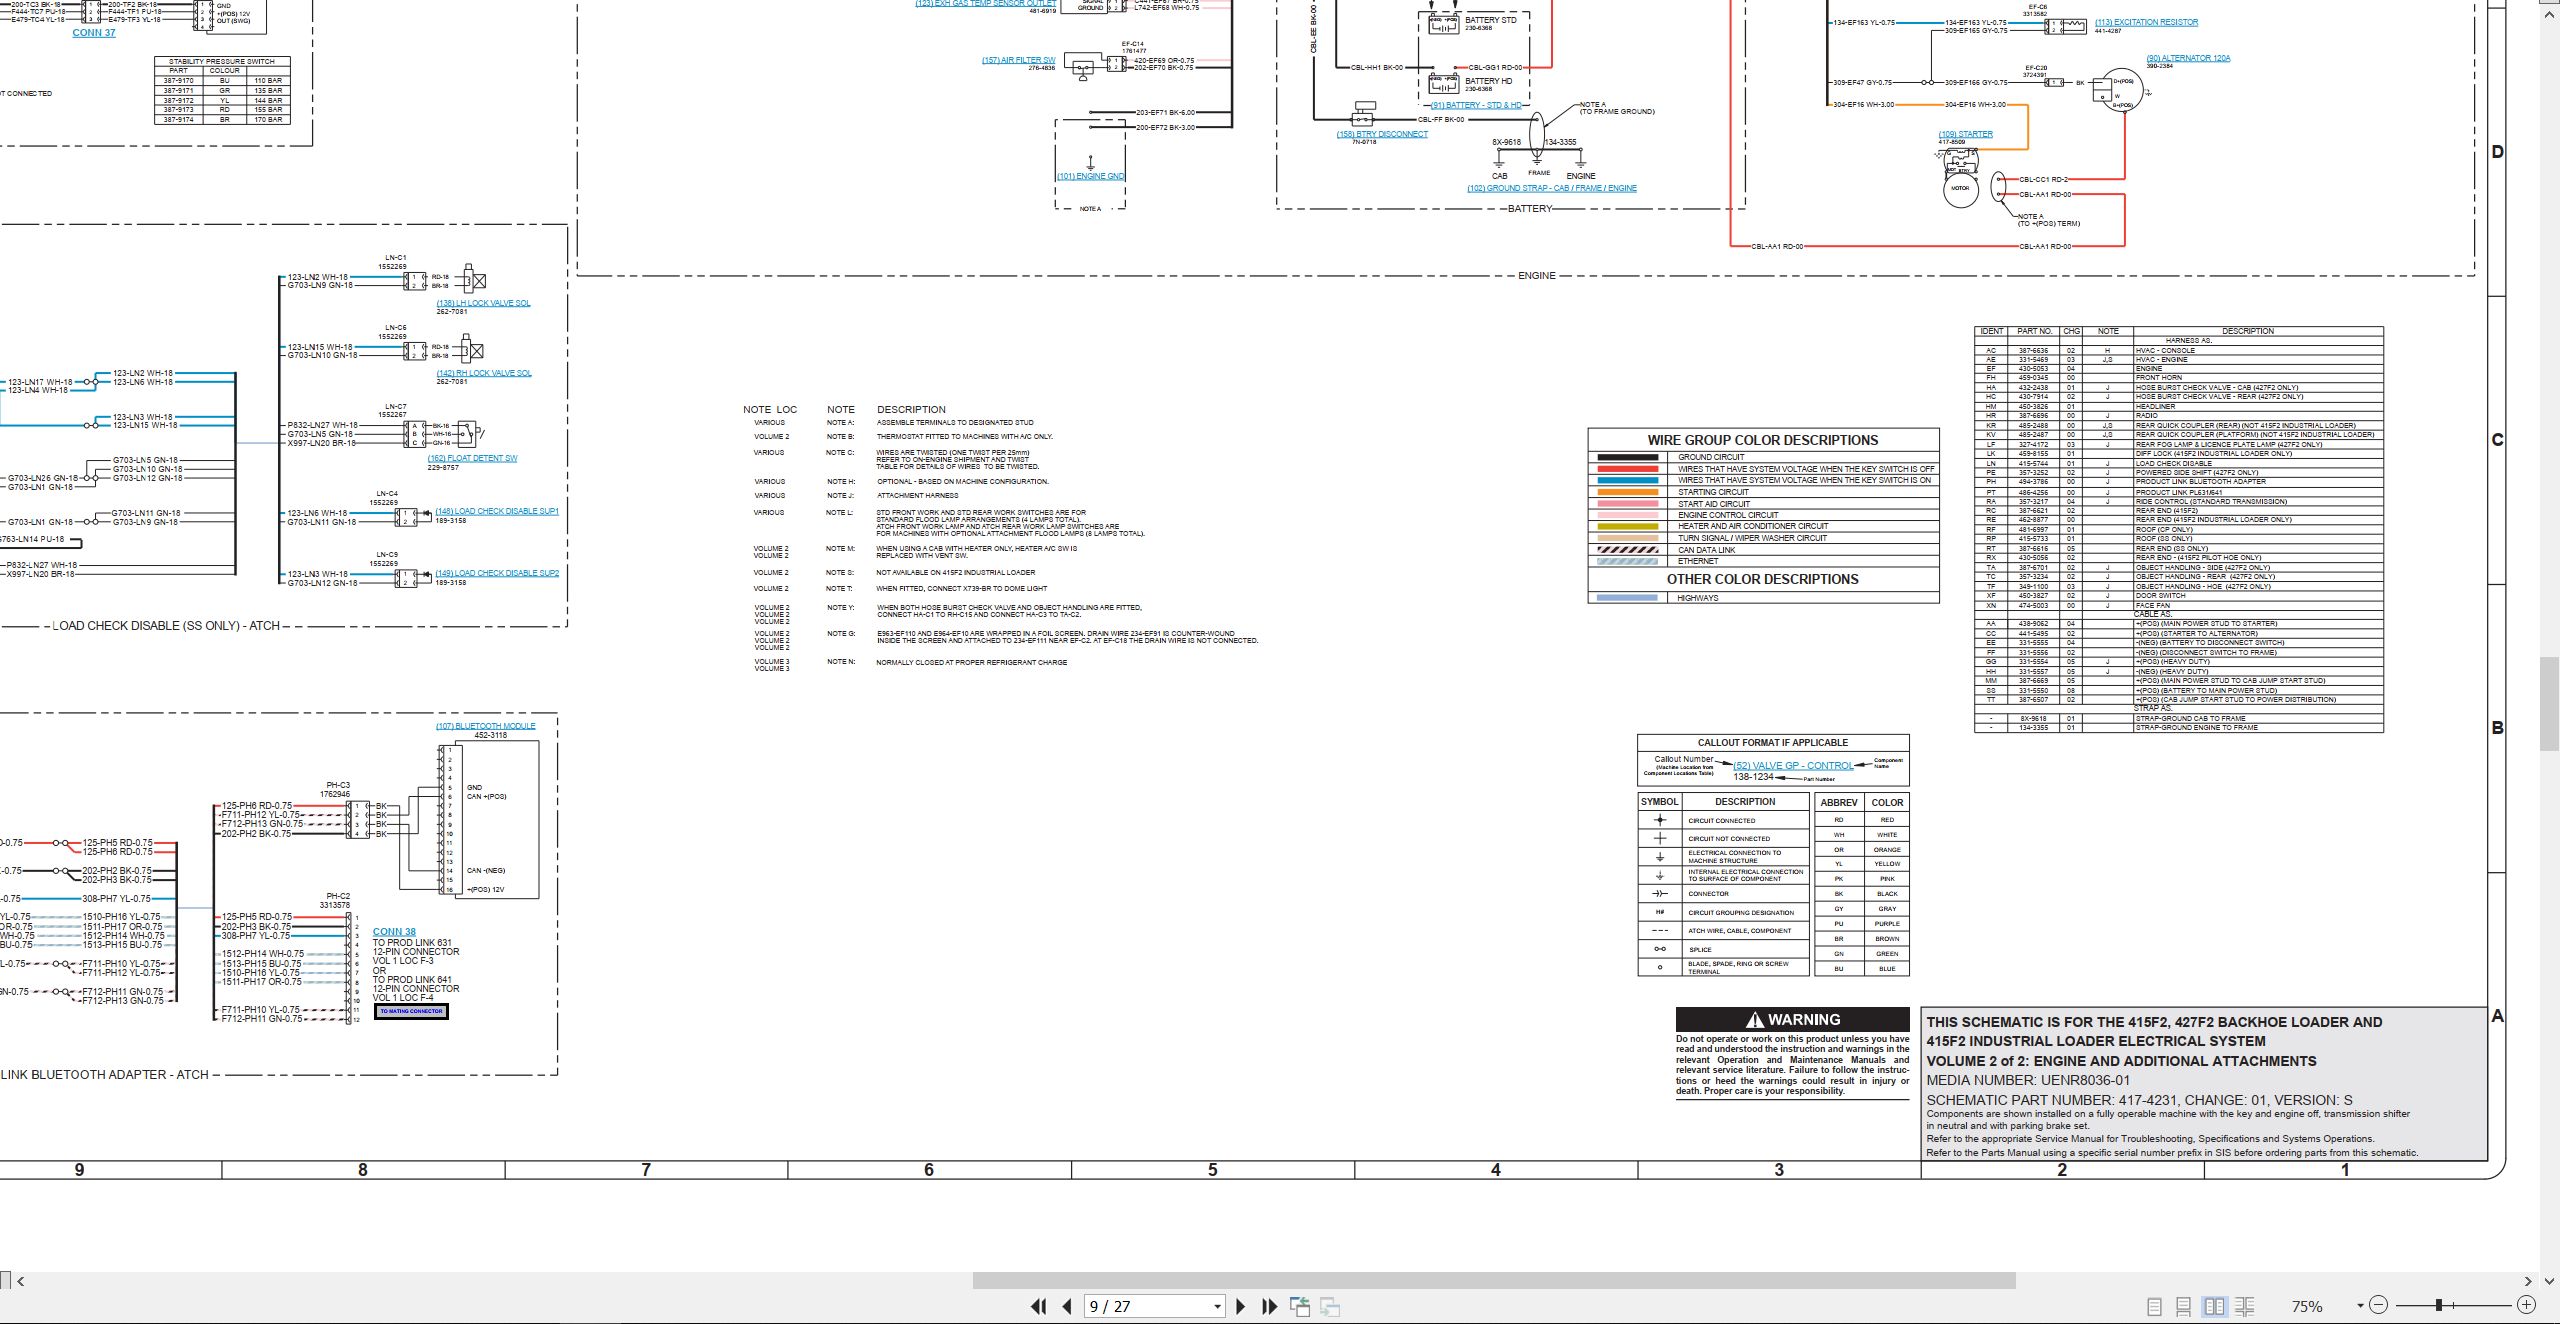
Task: Open the (90) ALTERNATOR 120A link
Action: pos(2188,58)
